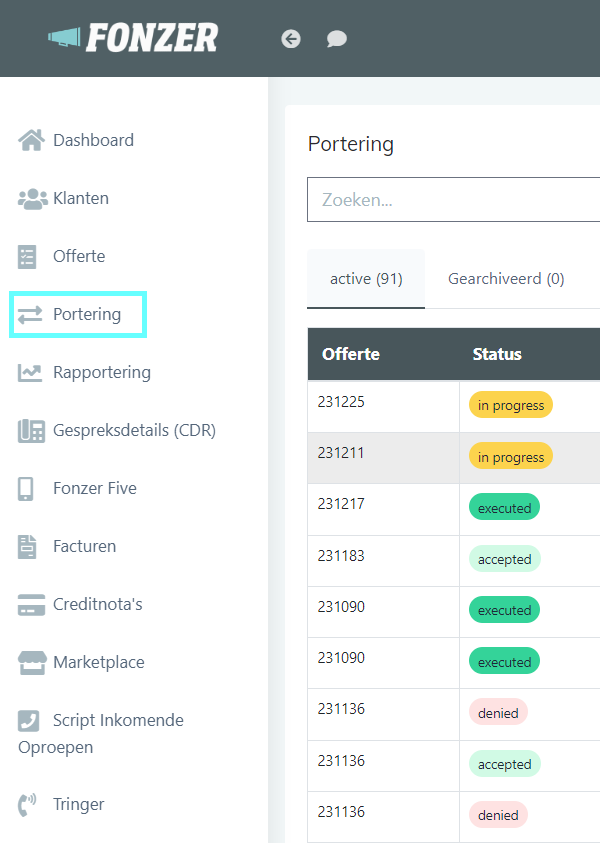
Task: Open the chat bubble icon in header
Action: 337,39
